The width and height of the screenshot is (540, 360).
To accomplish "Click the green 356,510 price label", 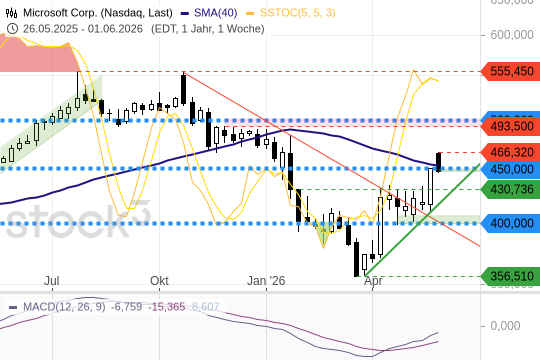I will (510, 276).
